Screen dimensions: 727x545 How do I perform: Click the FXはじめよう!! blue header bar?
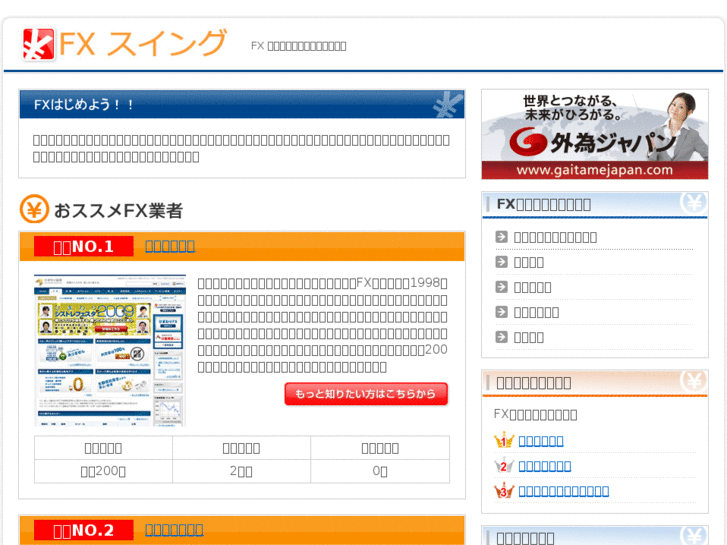click(242, 104)
